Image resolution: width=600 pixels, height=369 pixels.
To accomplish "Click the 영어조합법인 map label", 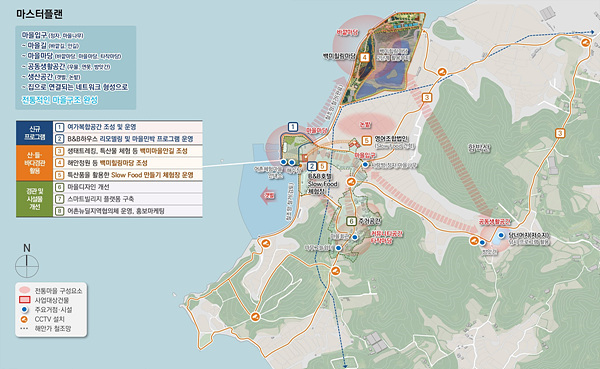I will [x=392, y=139].
